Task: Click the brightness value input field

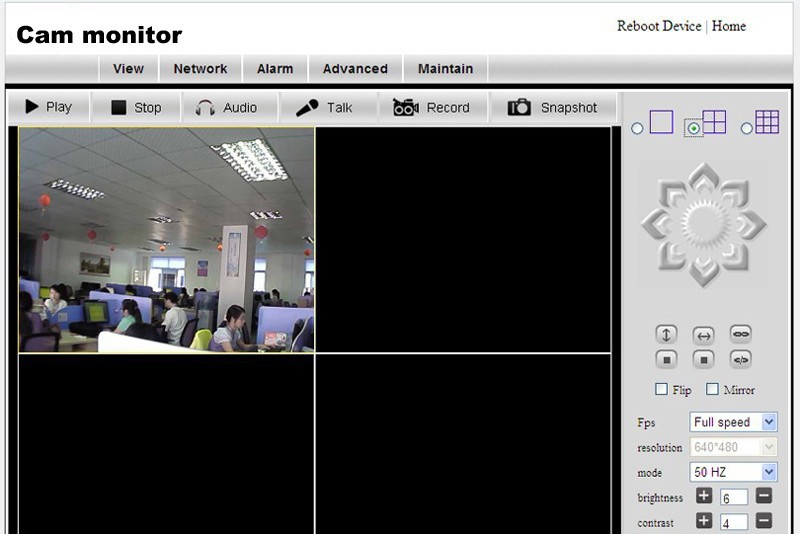Action: click(733, 497)
